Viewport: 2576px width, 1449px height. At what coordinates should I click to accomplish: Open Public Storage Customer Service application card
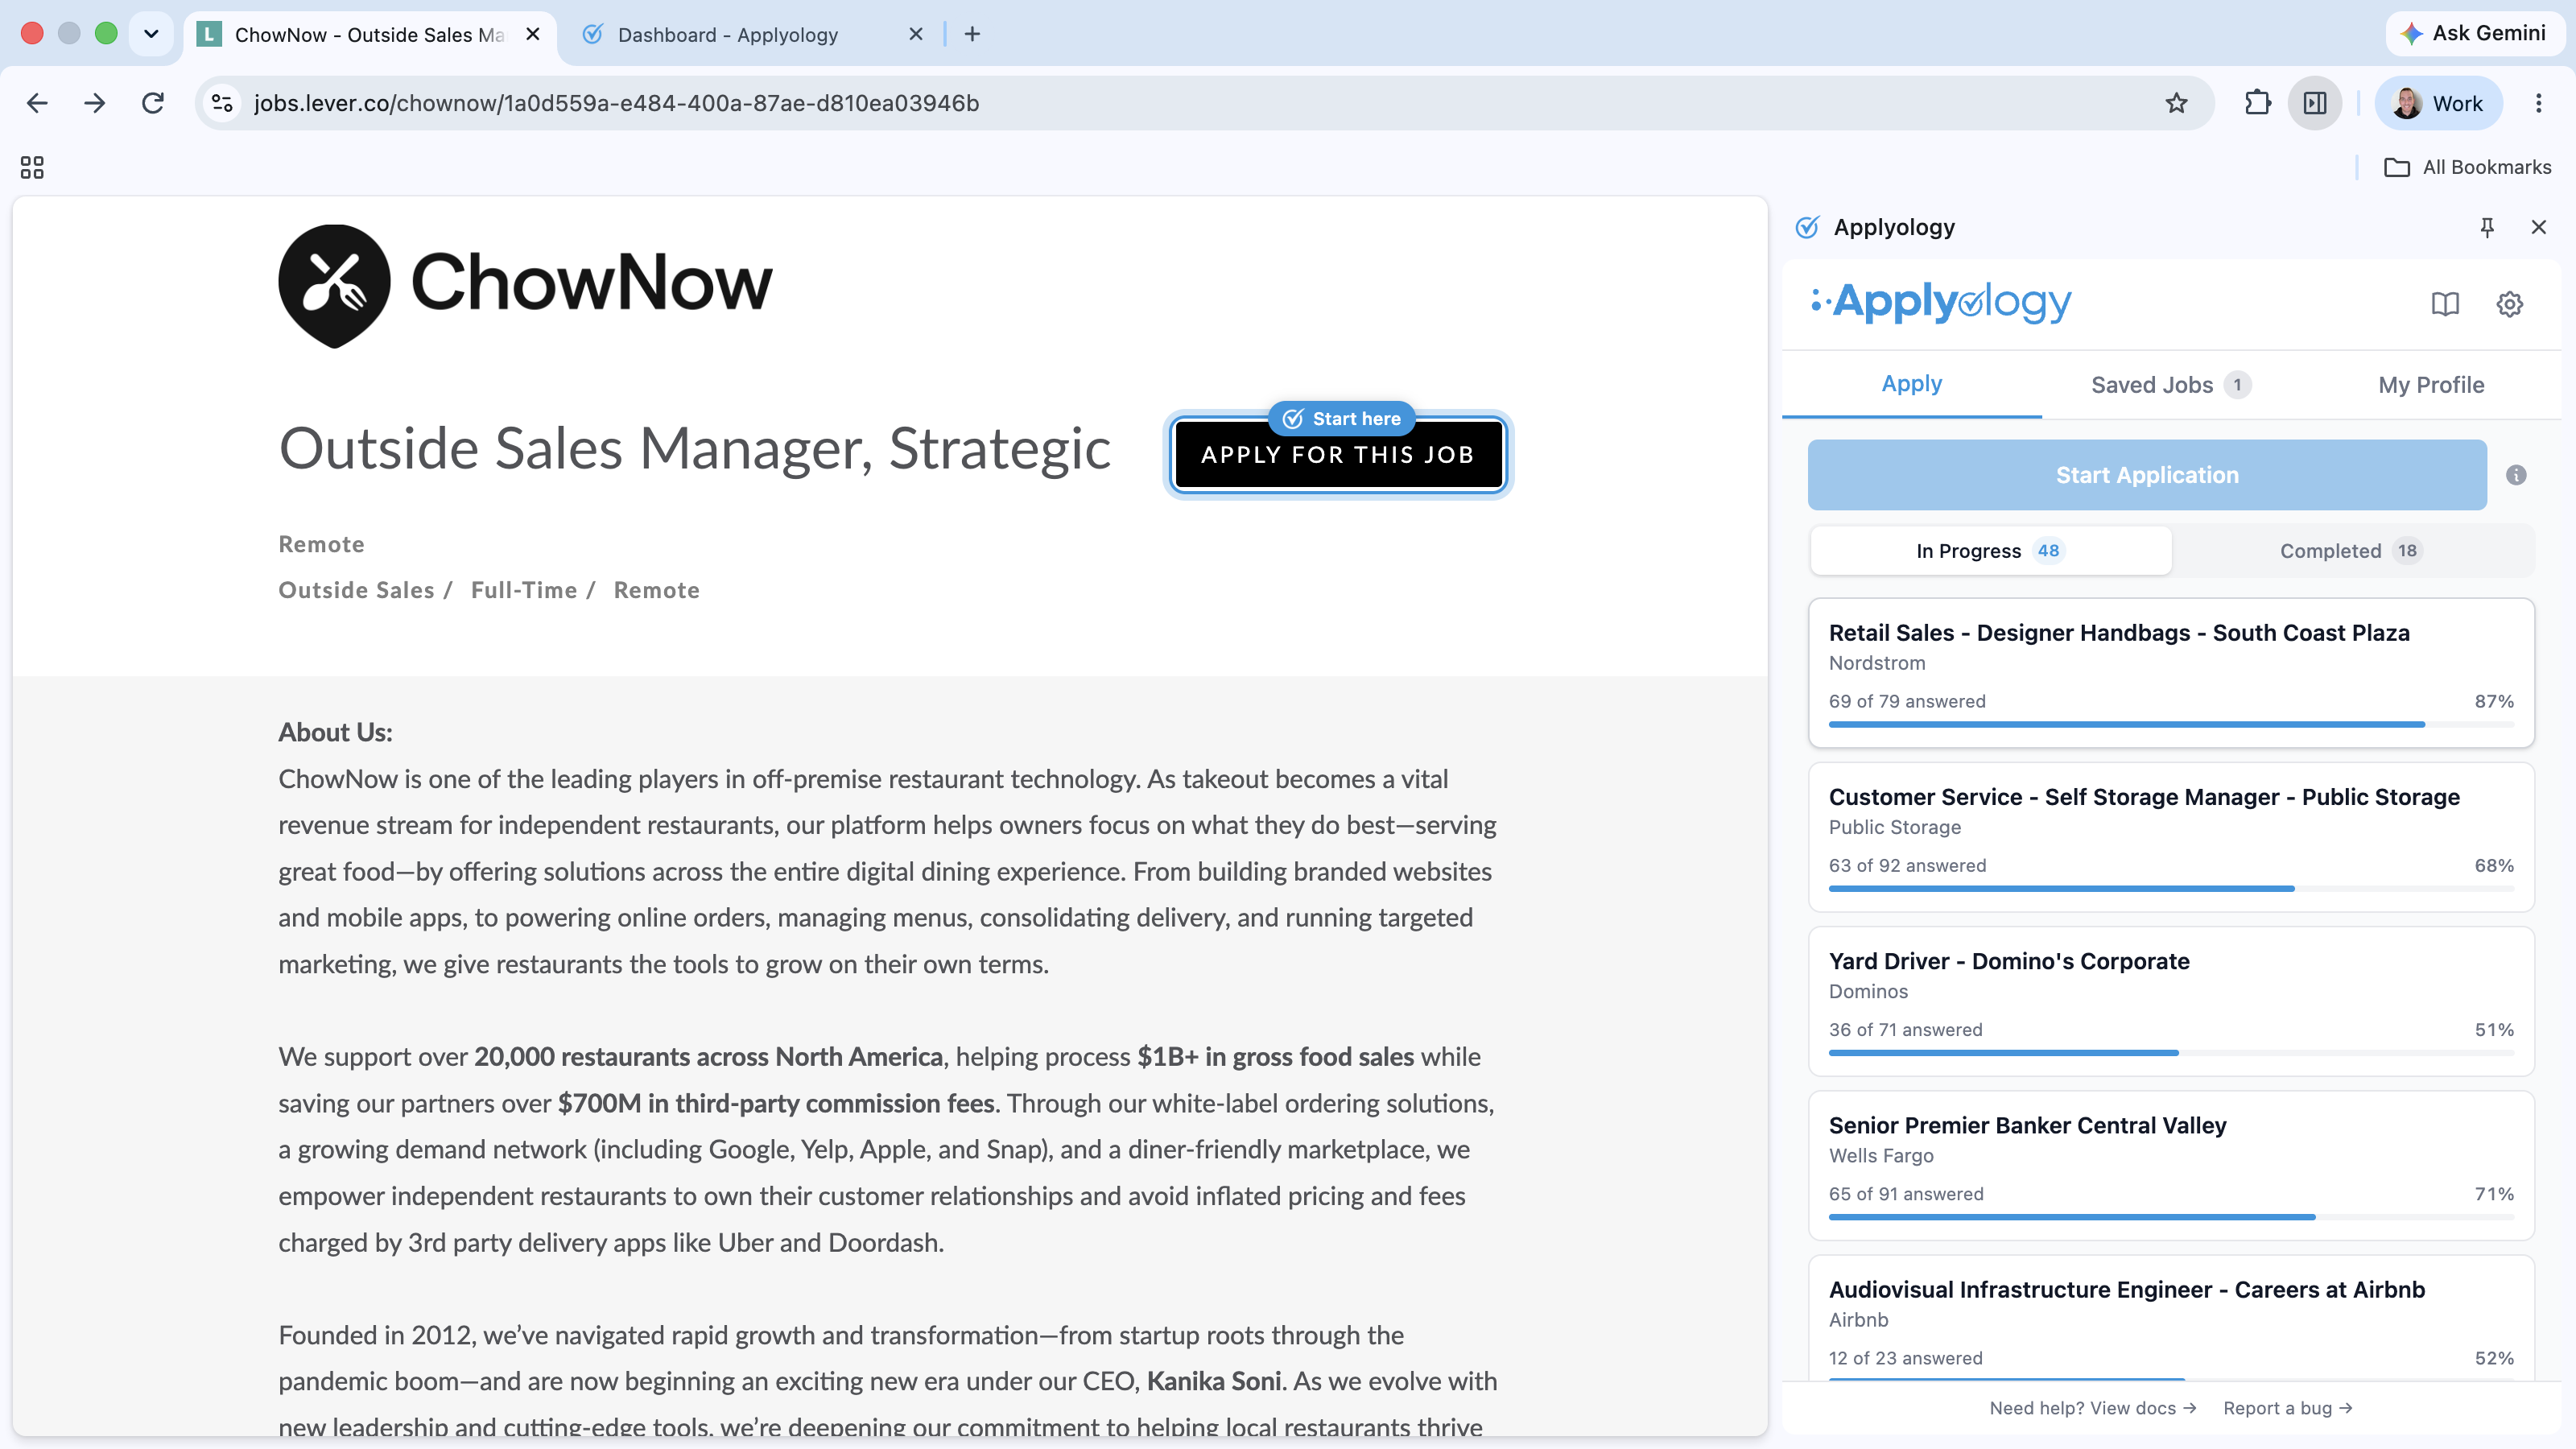(2171, 837)
